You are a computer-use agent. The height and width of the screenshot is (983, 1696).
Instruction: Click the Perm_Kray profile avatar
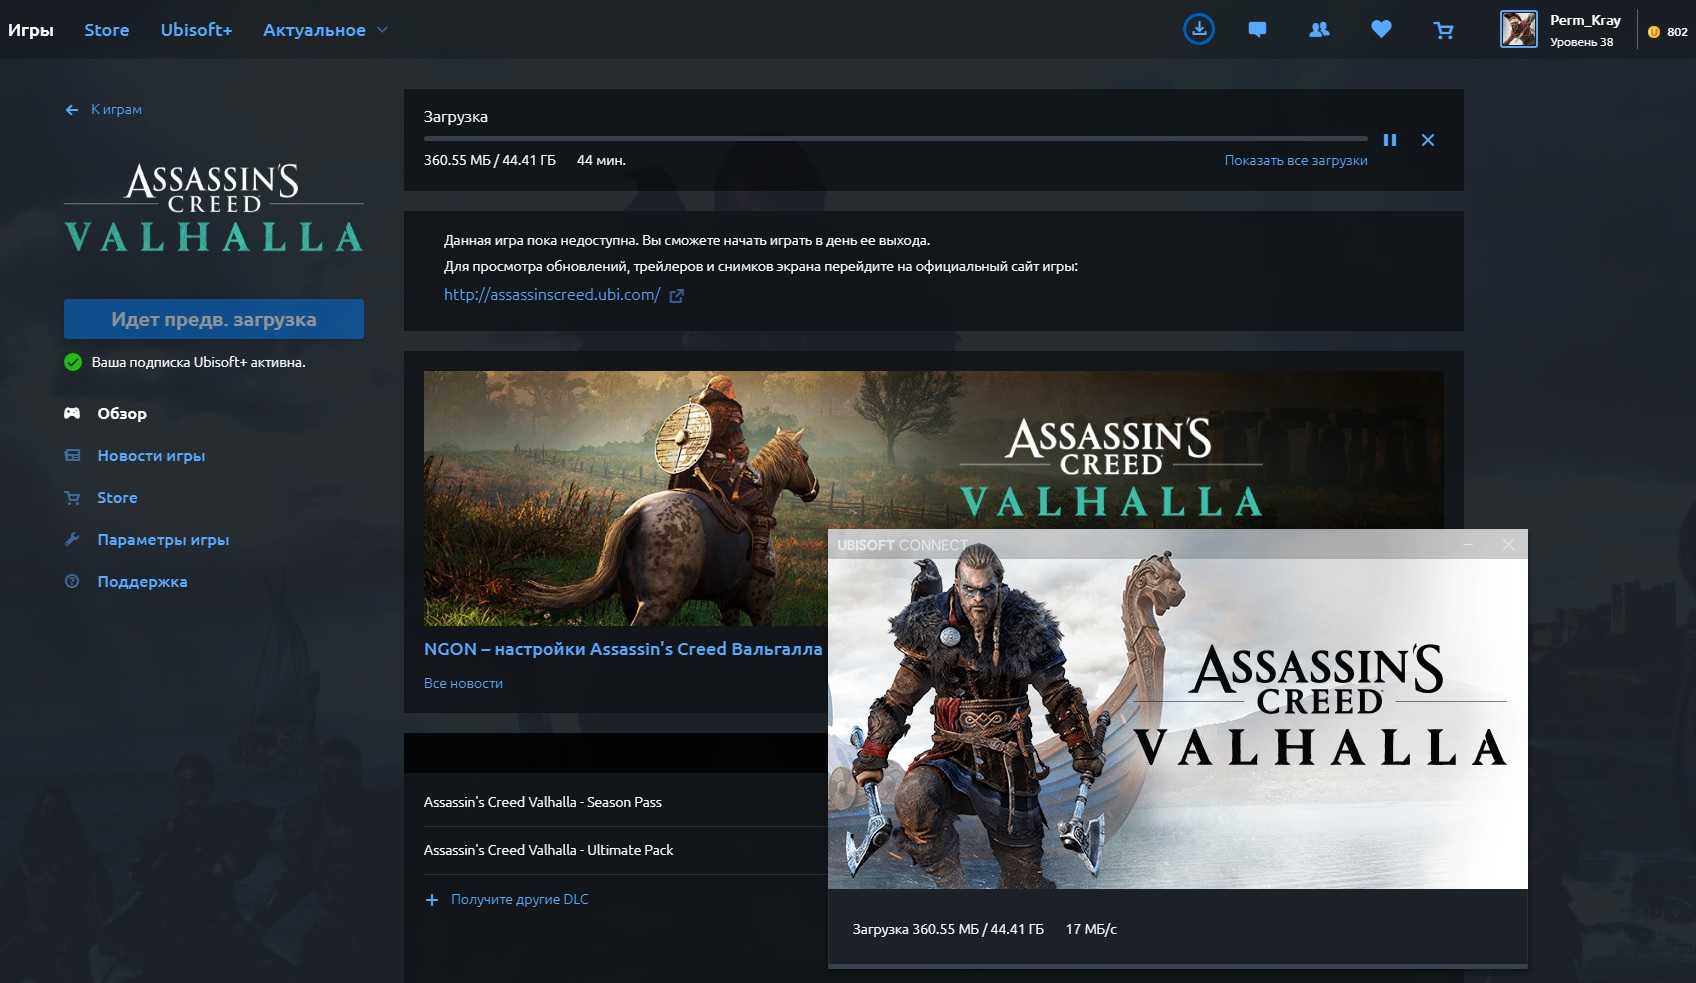coord(1519,29)
